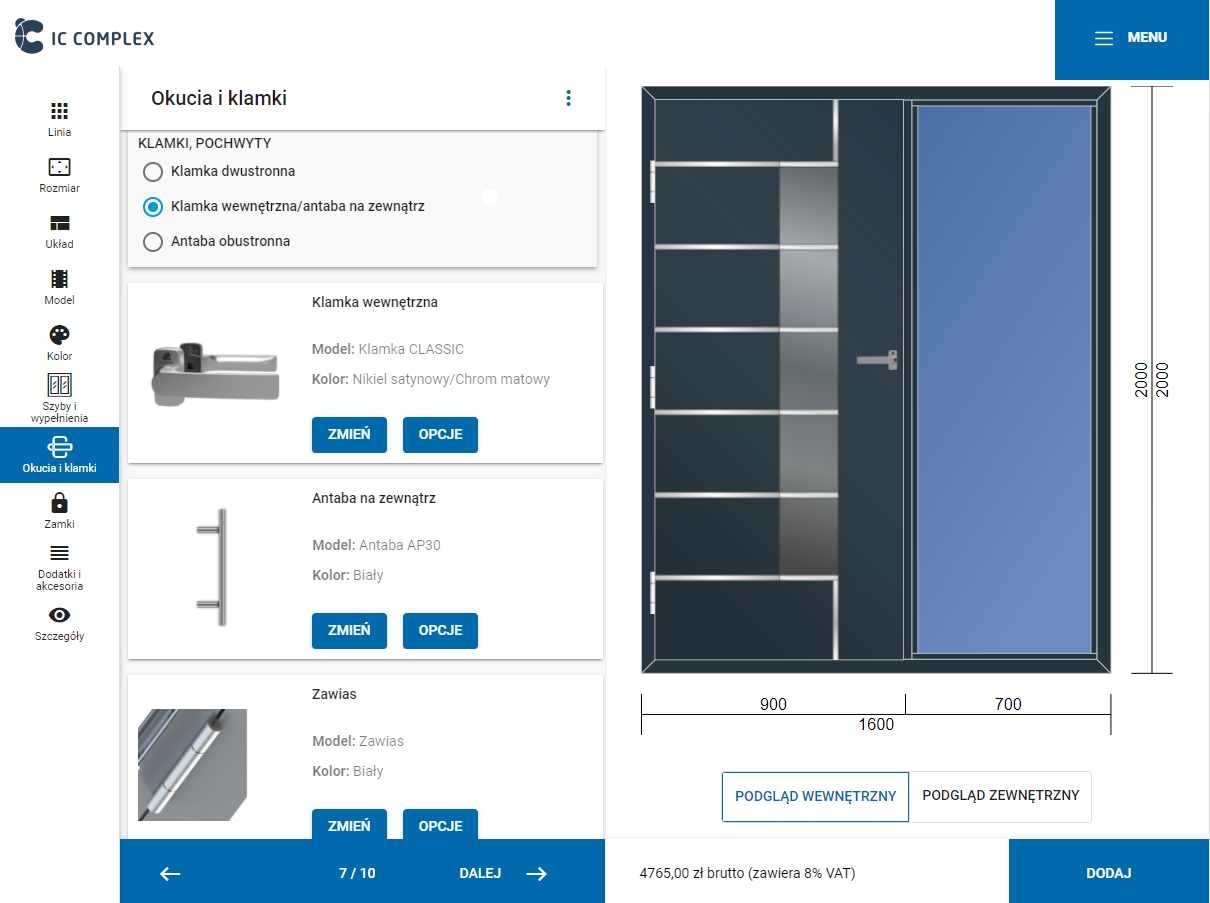Open the three-dot options menu
Screen dimensions: 1210x903
568,98
